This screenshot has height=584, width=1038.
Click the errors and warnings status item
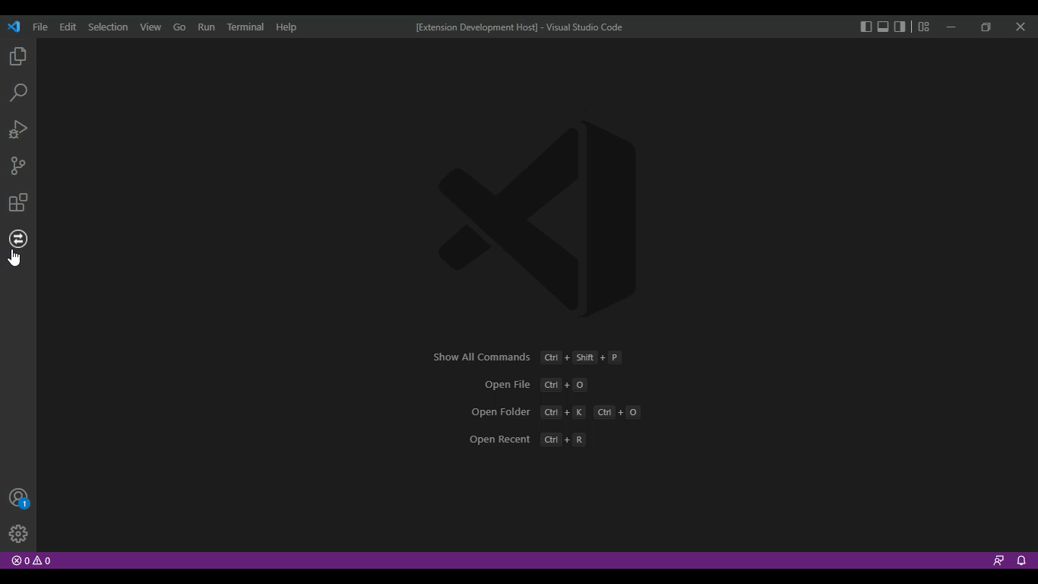click(x=31, y=561)
